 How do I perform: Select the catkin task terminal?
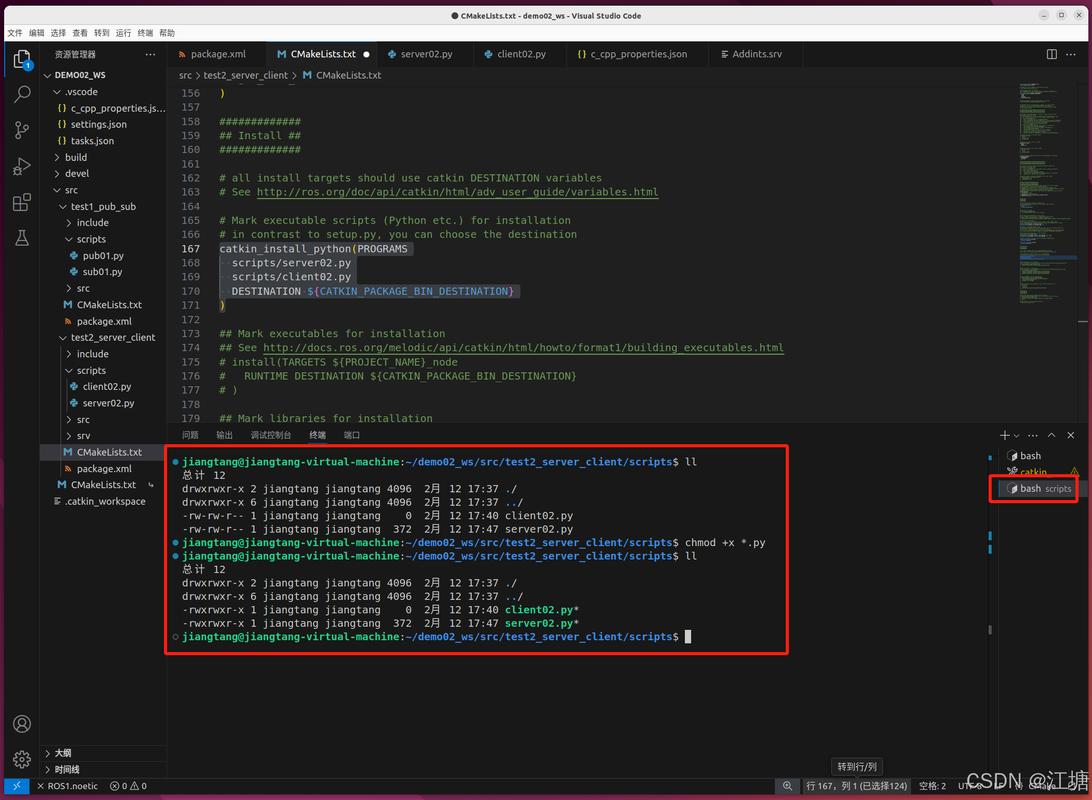[x=1038, y=472]
